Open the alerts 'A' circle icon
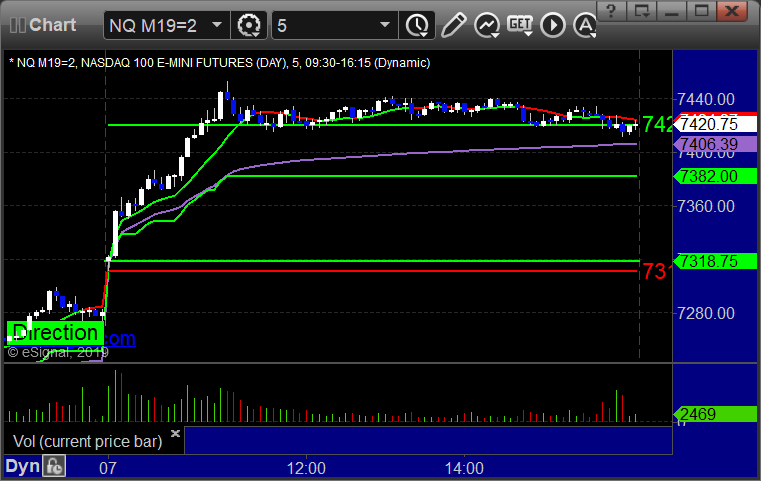This screenshot has width=761, height=481. [585, 25]
